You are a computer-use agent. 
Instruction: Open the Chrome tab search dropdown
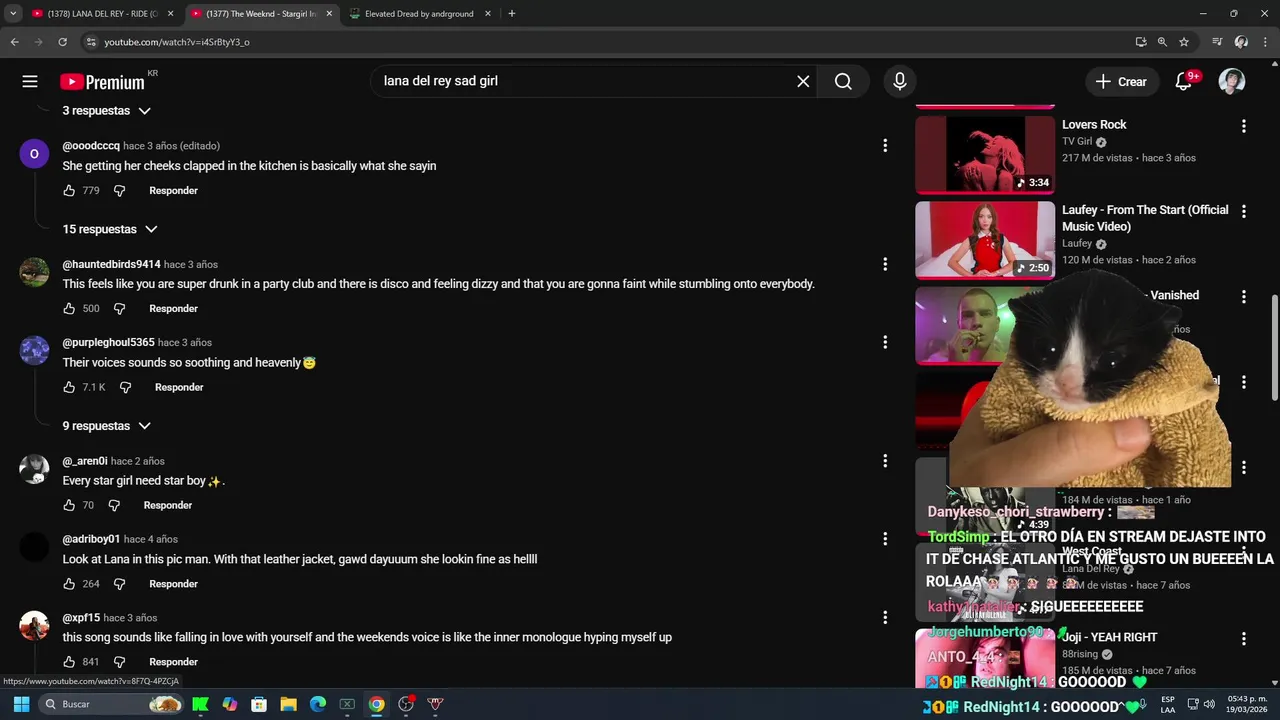13,14
